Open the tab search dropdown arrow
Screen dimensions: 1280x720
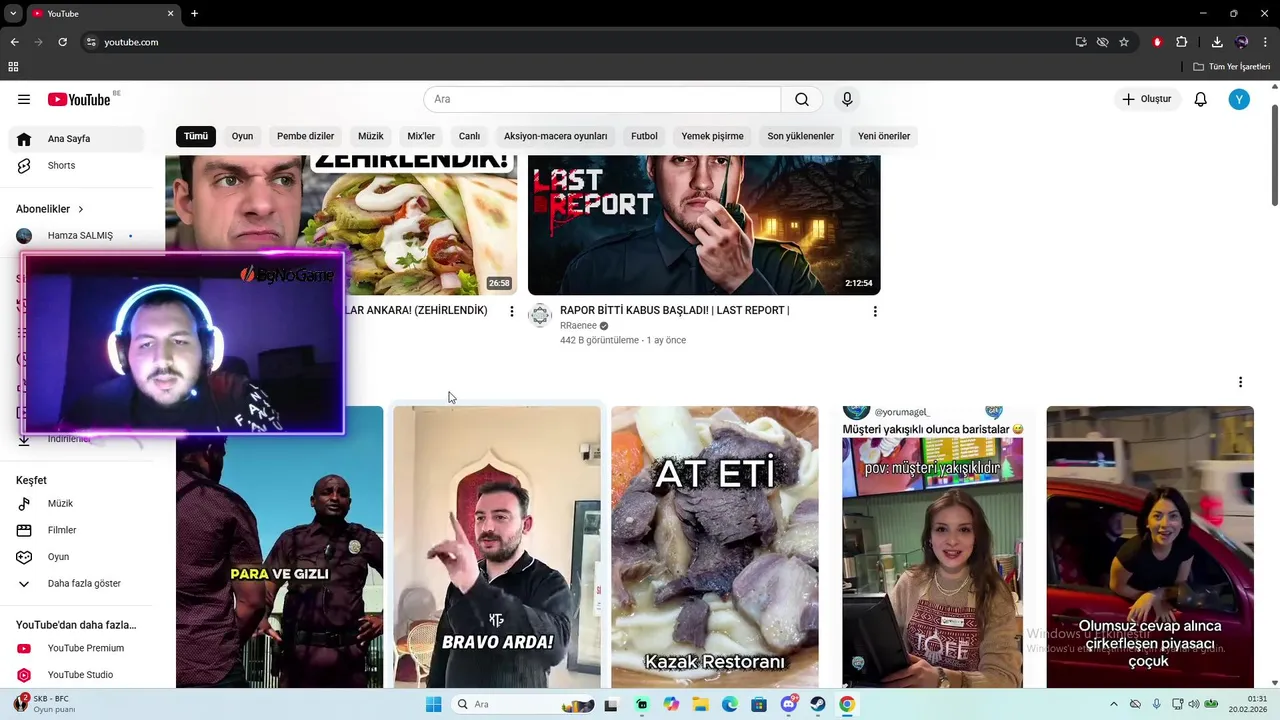pyautogui.click(x=13, y=13)
